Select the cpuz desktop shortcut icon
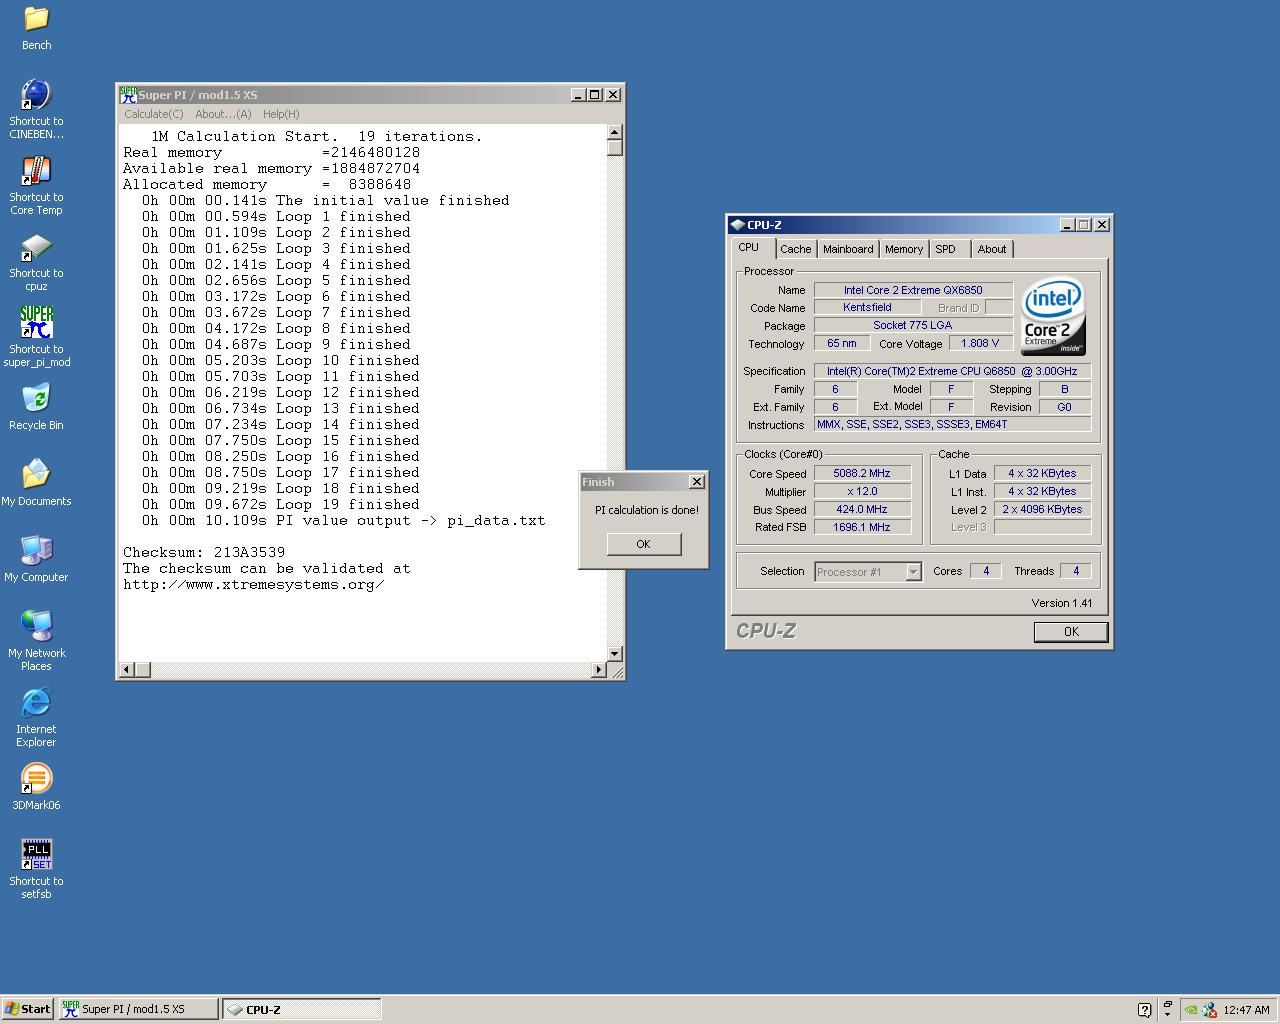 tap(36, 247)
